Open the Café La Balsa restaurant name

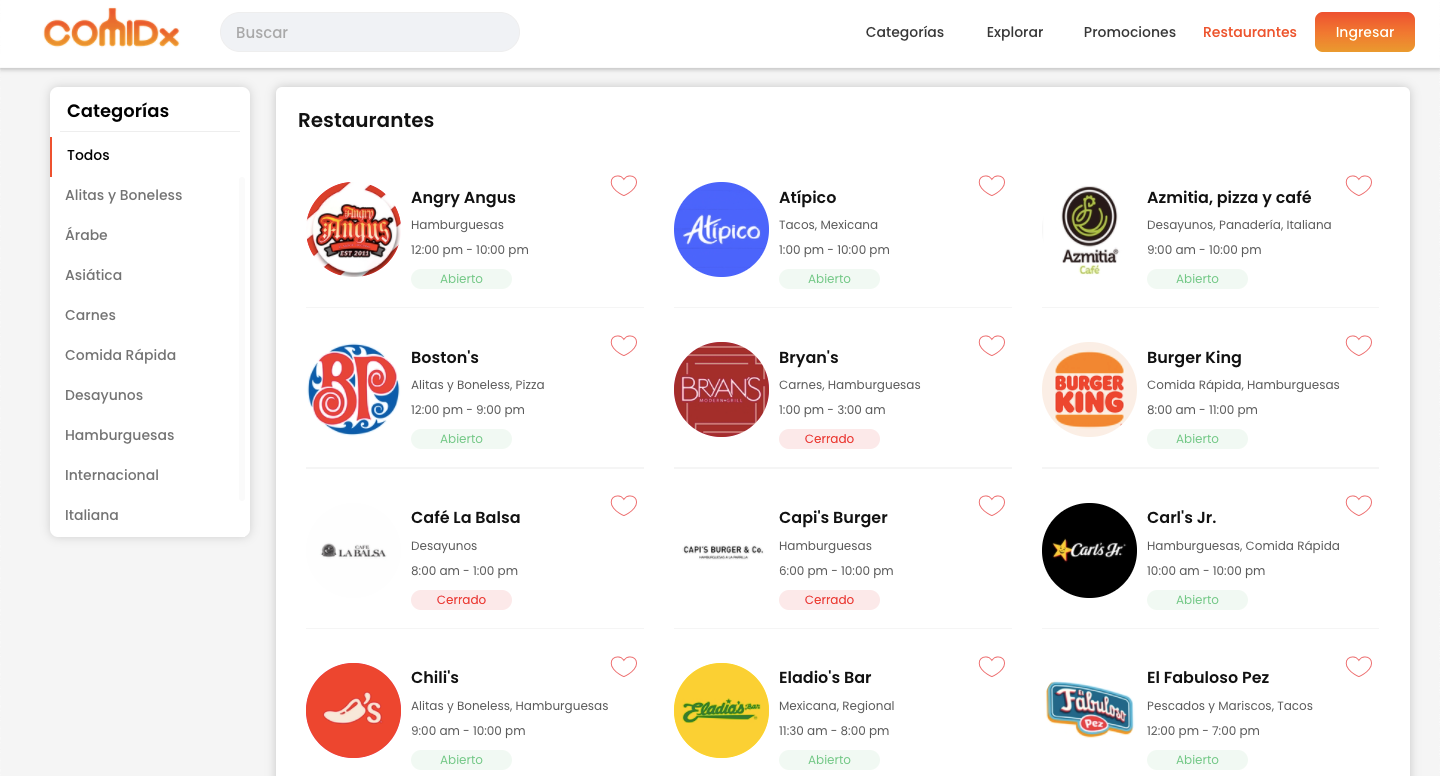(x=466, y=518)
